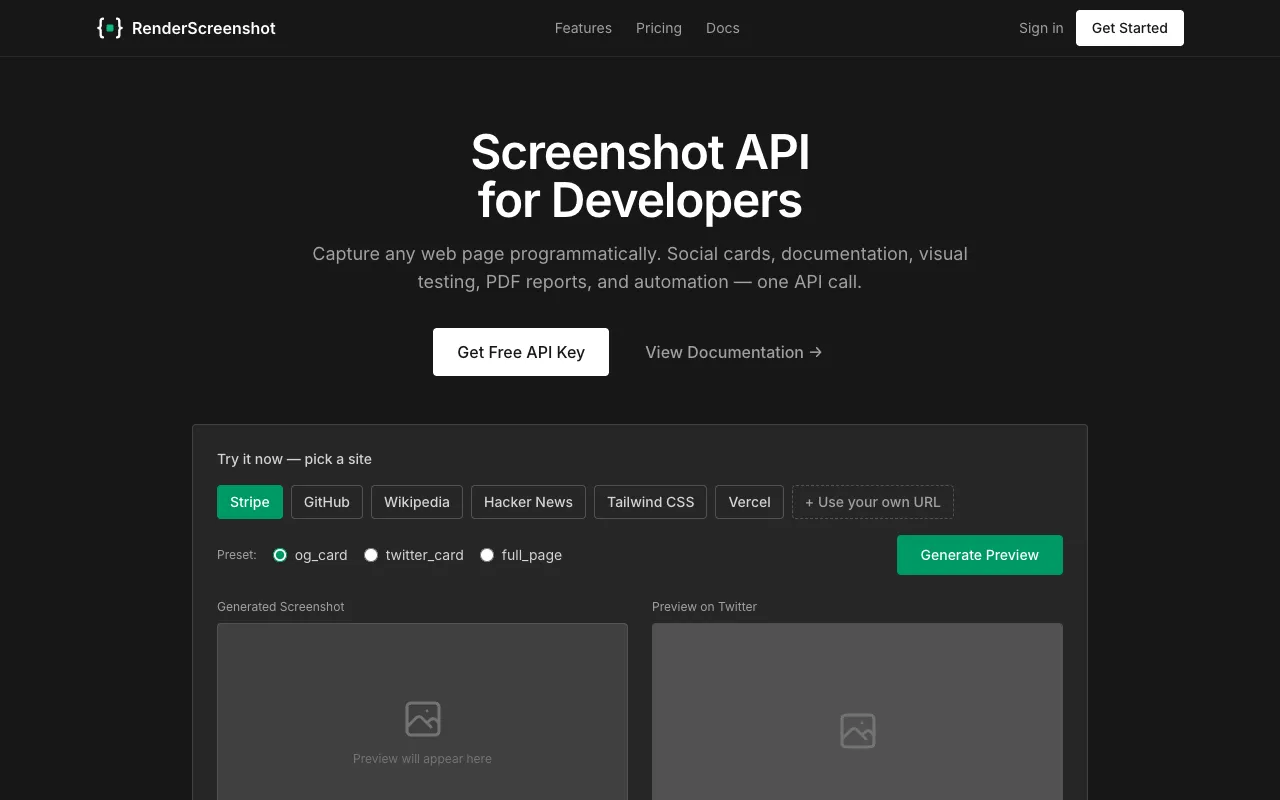The image size is (1280, 800).
Task: Click the Generated Screenshot preview area
Action: coord(423,711)
